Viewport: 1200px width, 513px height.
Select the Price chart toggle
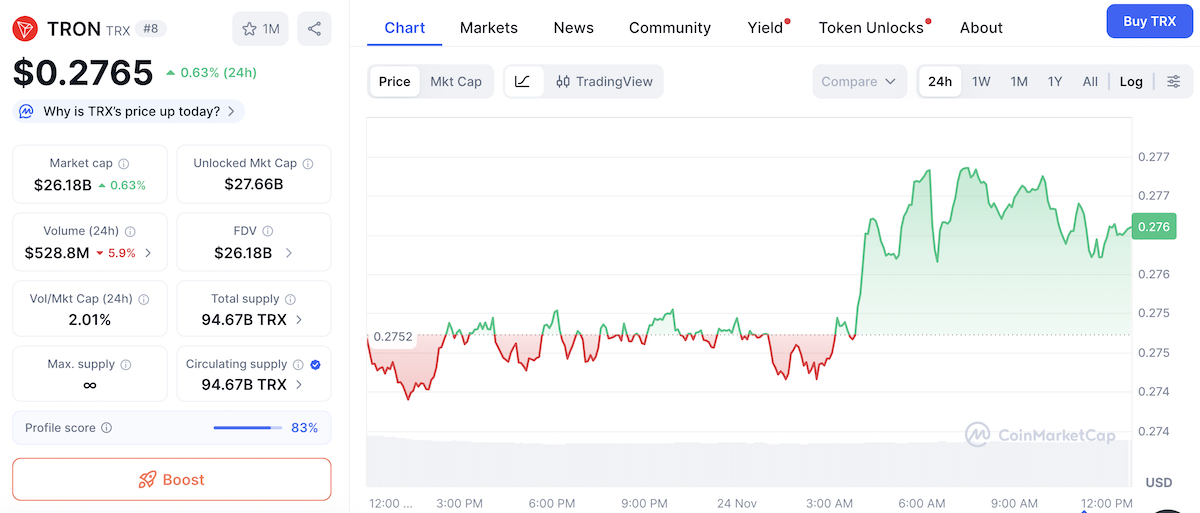[394, 81]
